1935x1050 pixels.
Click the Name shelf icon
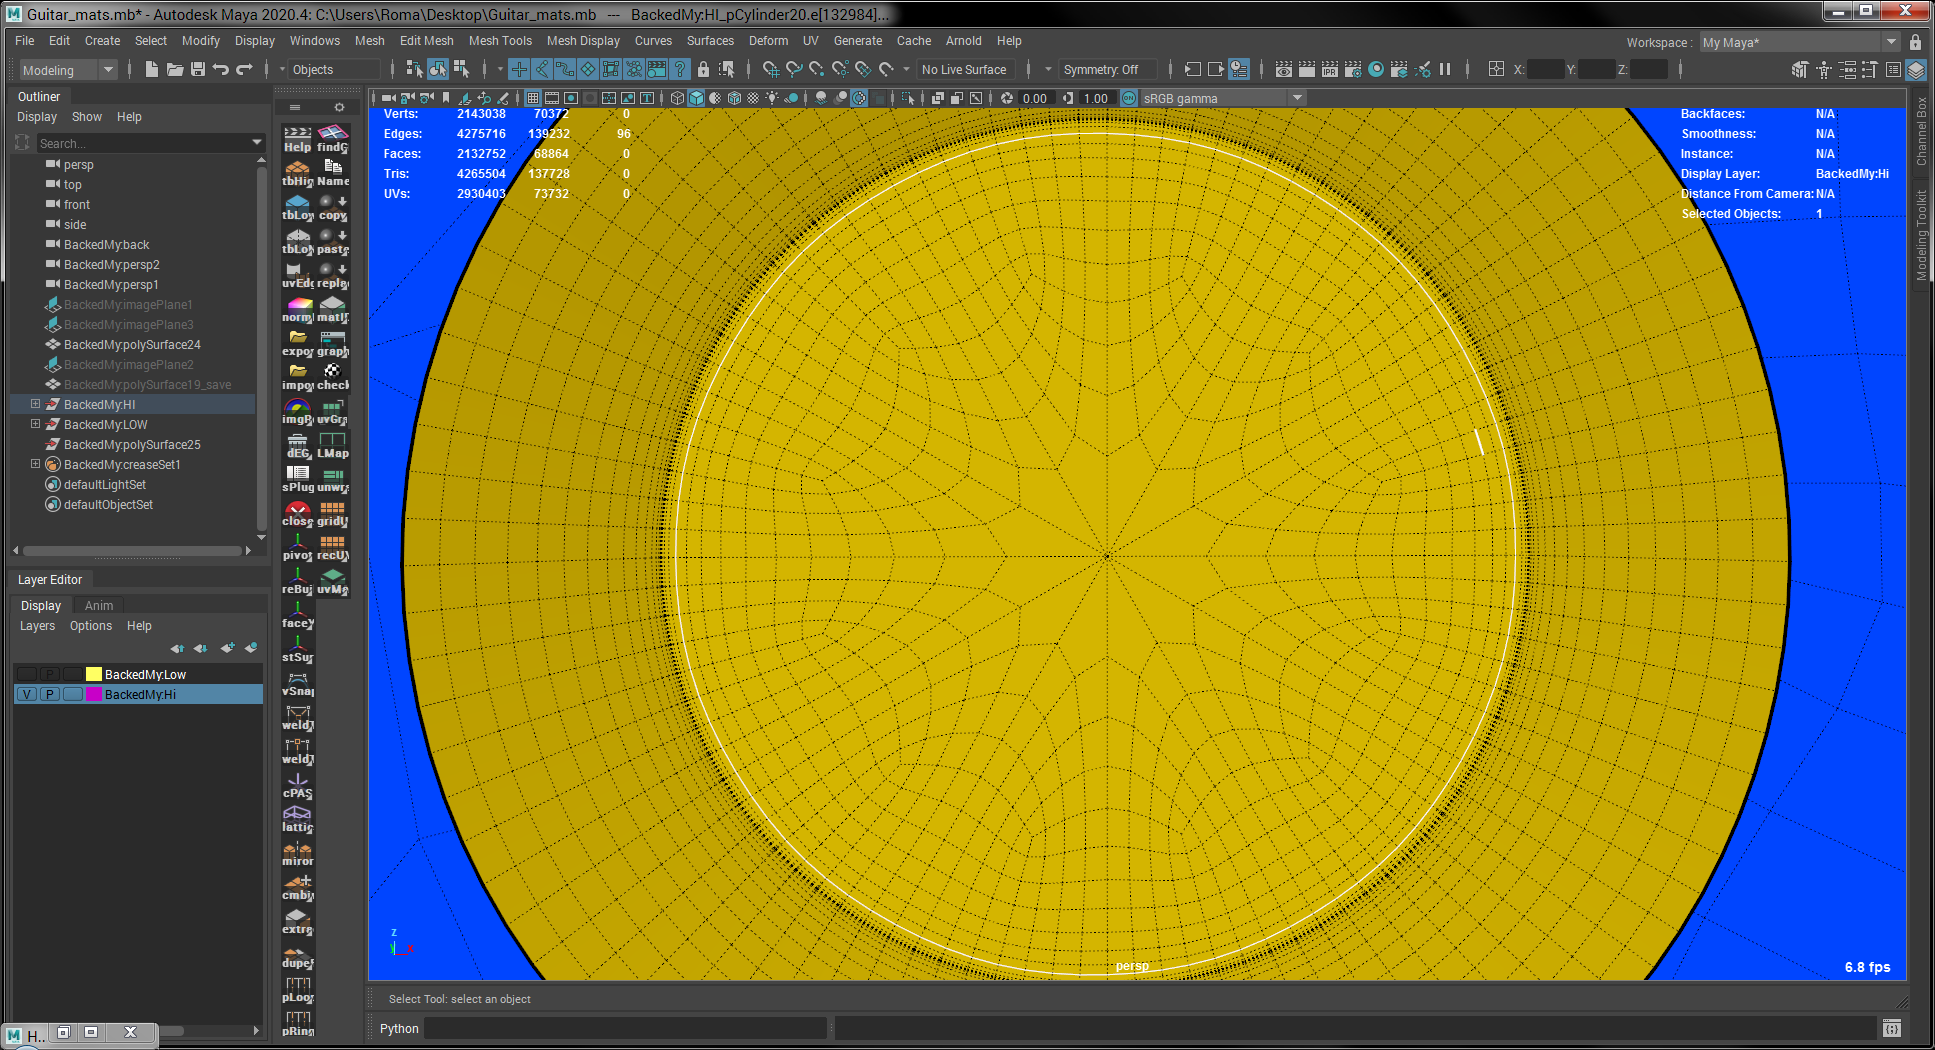tap(333, 173)
